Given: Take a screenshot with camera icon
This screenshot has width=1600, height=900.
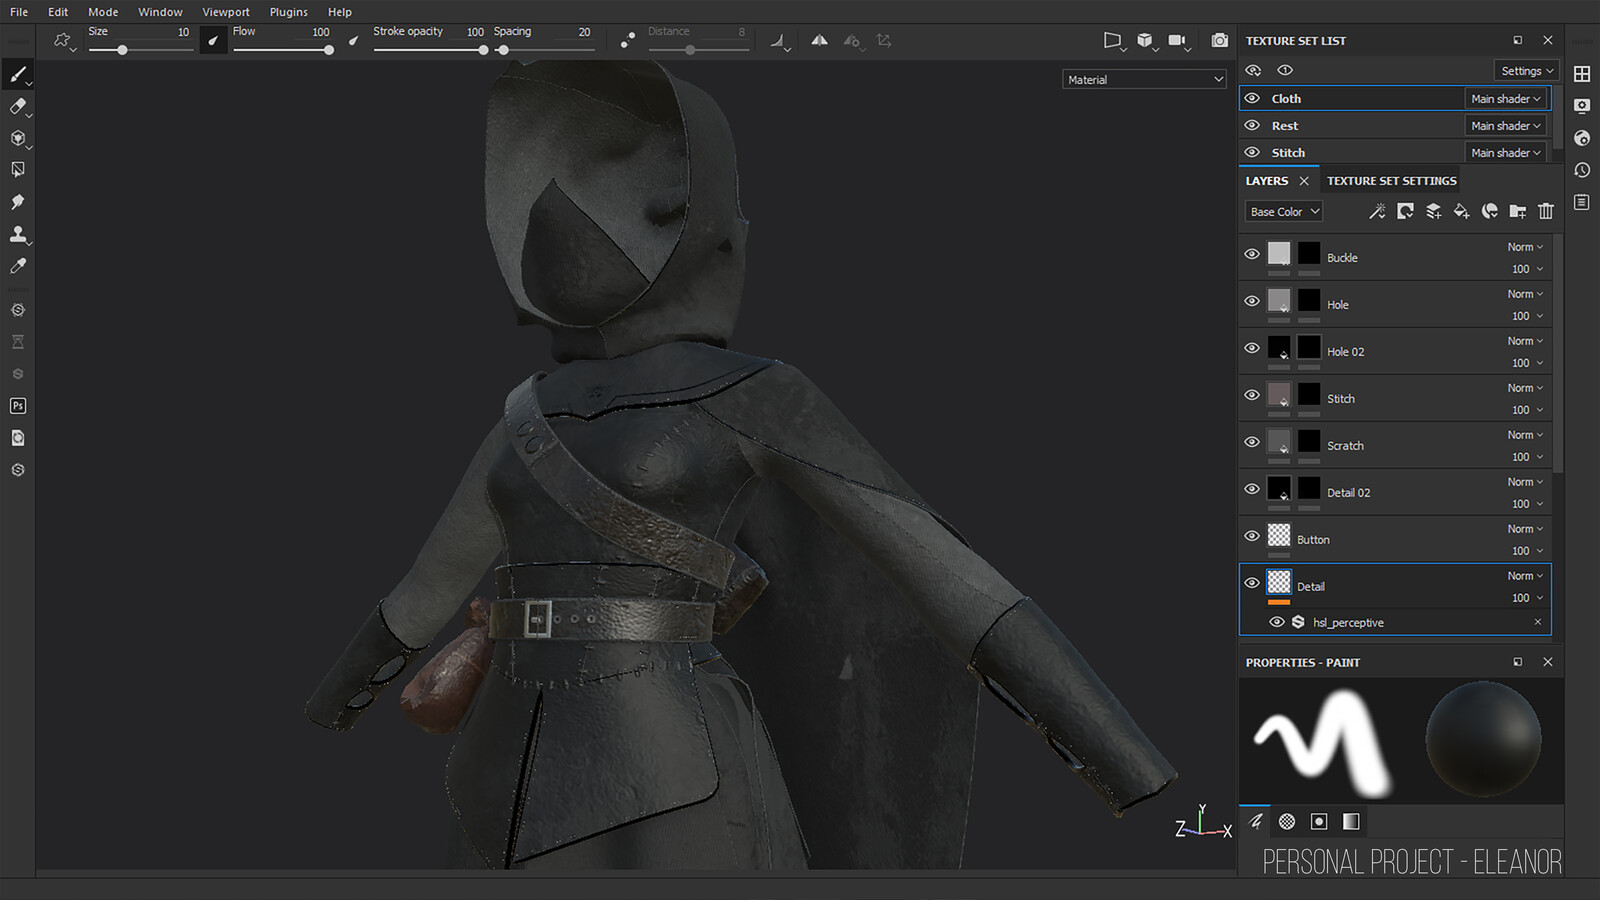Looking at the screenshot, I should click(1219, 41).
